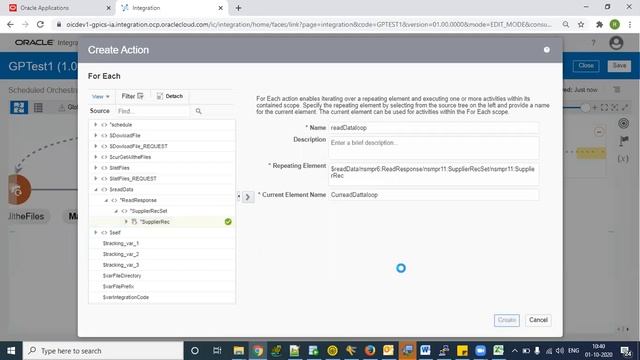
Task: Collapse the SupplierRecSet node
Action: pos(116,211)
